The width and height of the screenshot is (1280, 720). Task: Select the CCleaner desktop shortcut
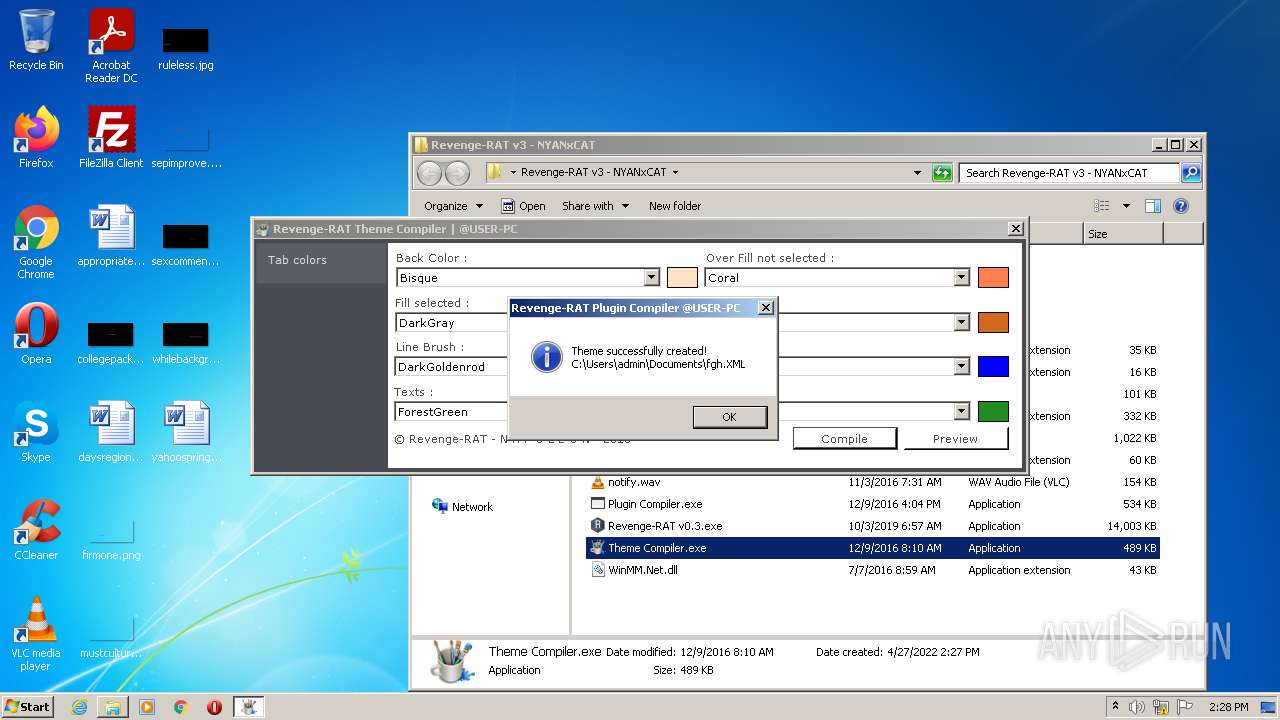pos(36,530)
